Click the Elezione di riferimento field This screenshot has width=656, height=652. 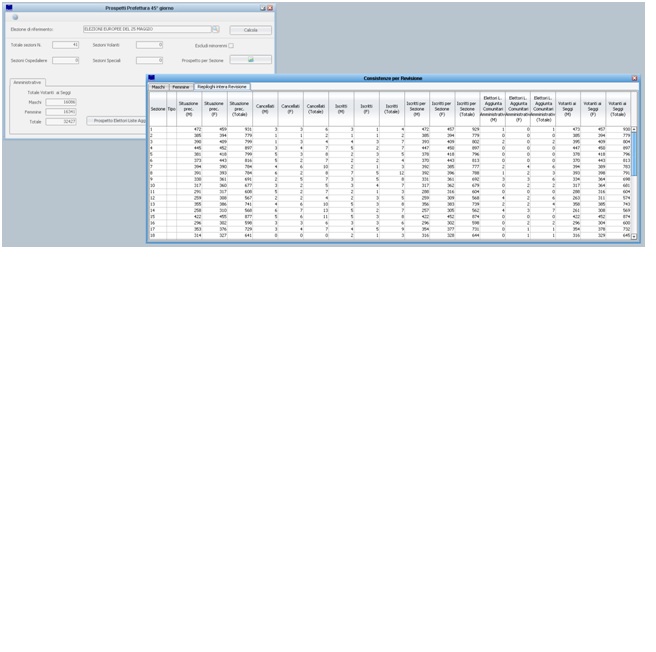(147, 29)
